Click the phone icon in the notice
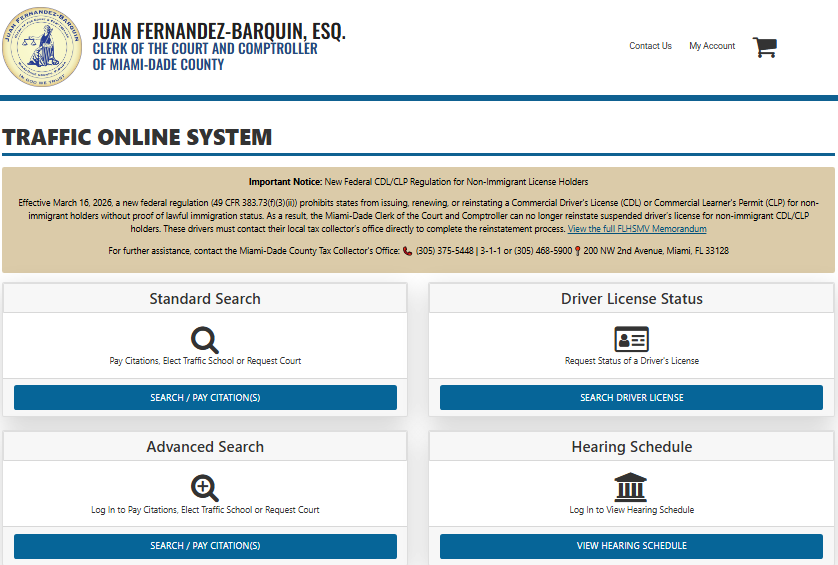The image size is (838, 565). [x=408, y=251]
